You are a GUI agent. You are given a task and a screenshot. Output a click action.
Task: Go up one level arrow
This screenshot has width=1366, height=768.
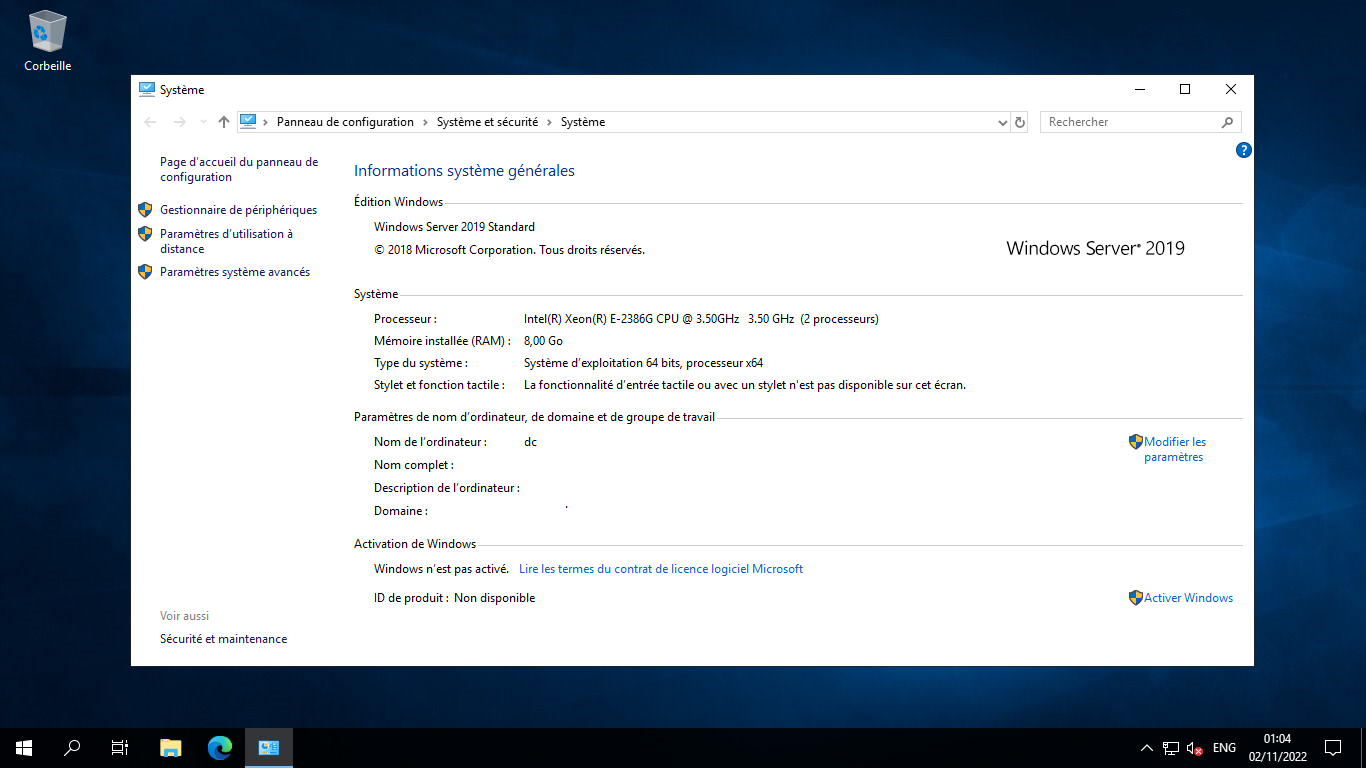pyautogui.click(x=224, y=122)
